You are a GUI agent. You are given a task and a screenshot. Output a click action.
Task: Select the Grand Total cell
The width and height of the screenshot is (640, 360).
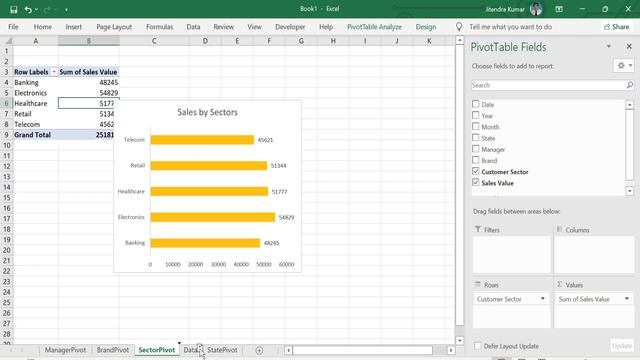(36, 135)
